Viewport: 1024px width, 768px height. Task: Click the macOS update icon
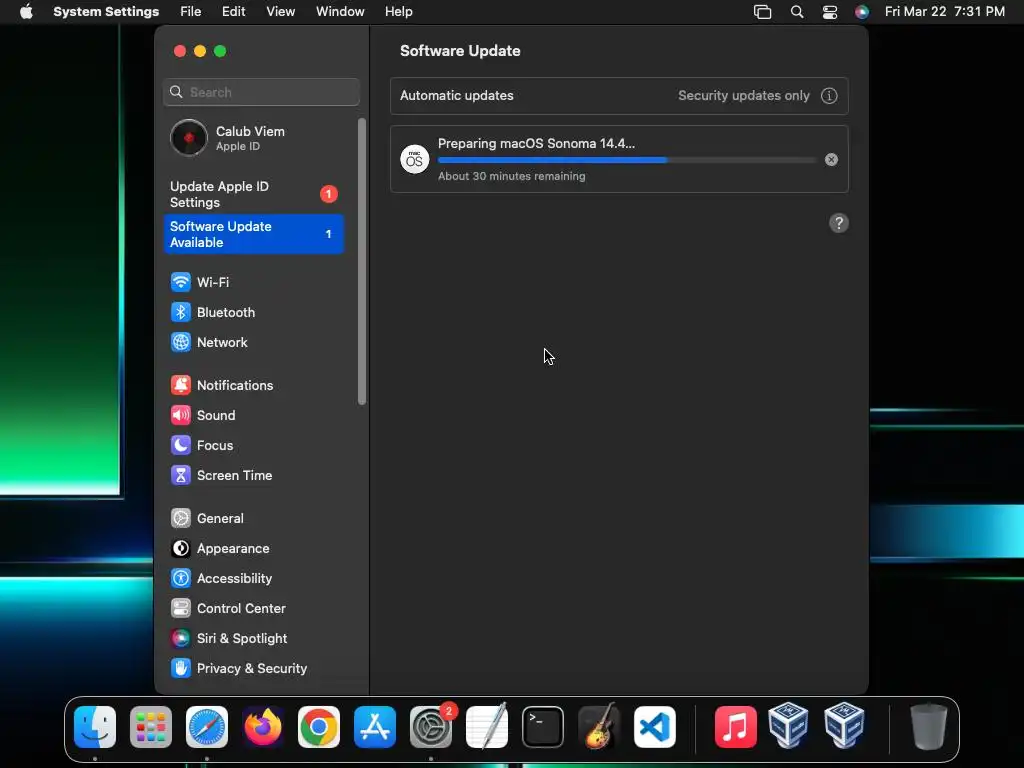415,159
